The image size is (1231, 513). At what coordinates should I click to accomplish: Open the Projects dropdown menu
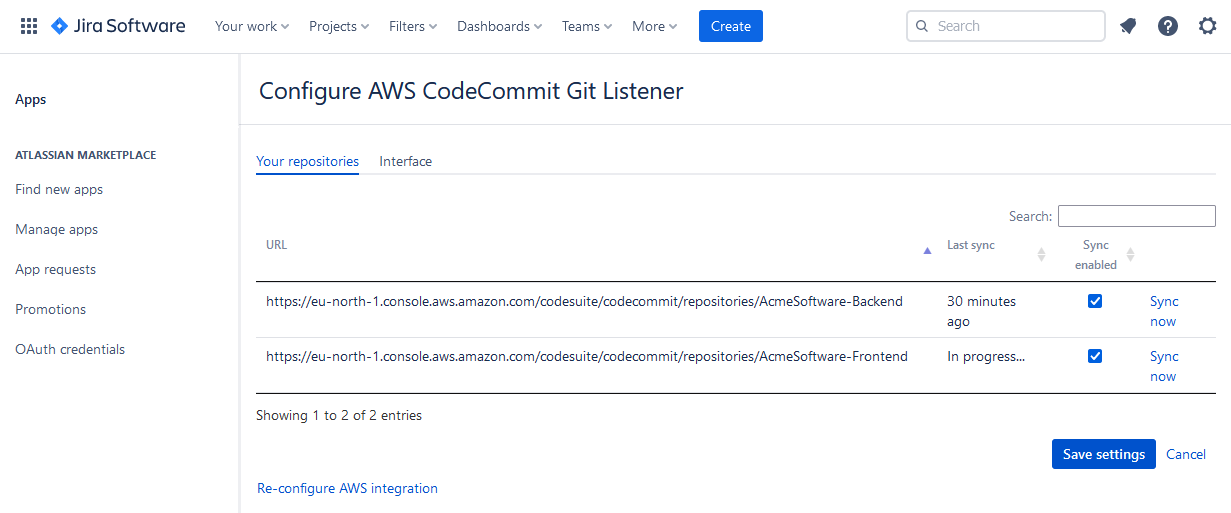(339, 26)
